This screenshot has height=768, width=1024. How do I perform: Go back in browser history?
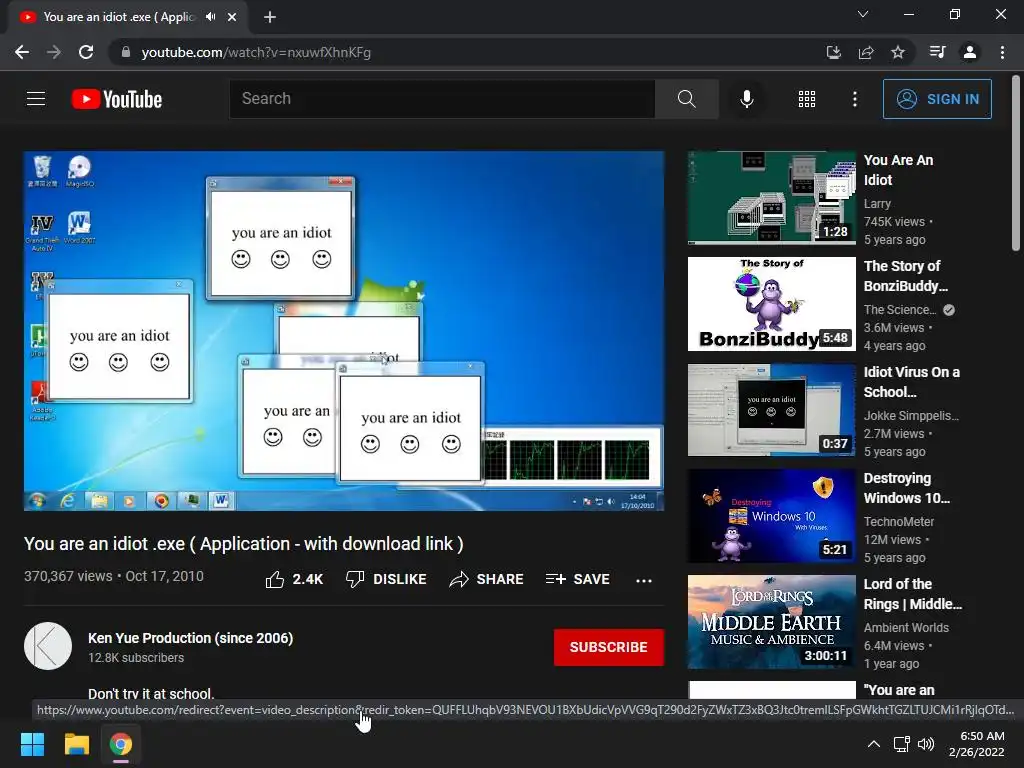coord(22,52)
